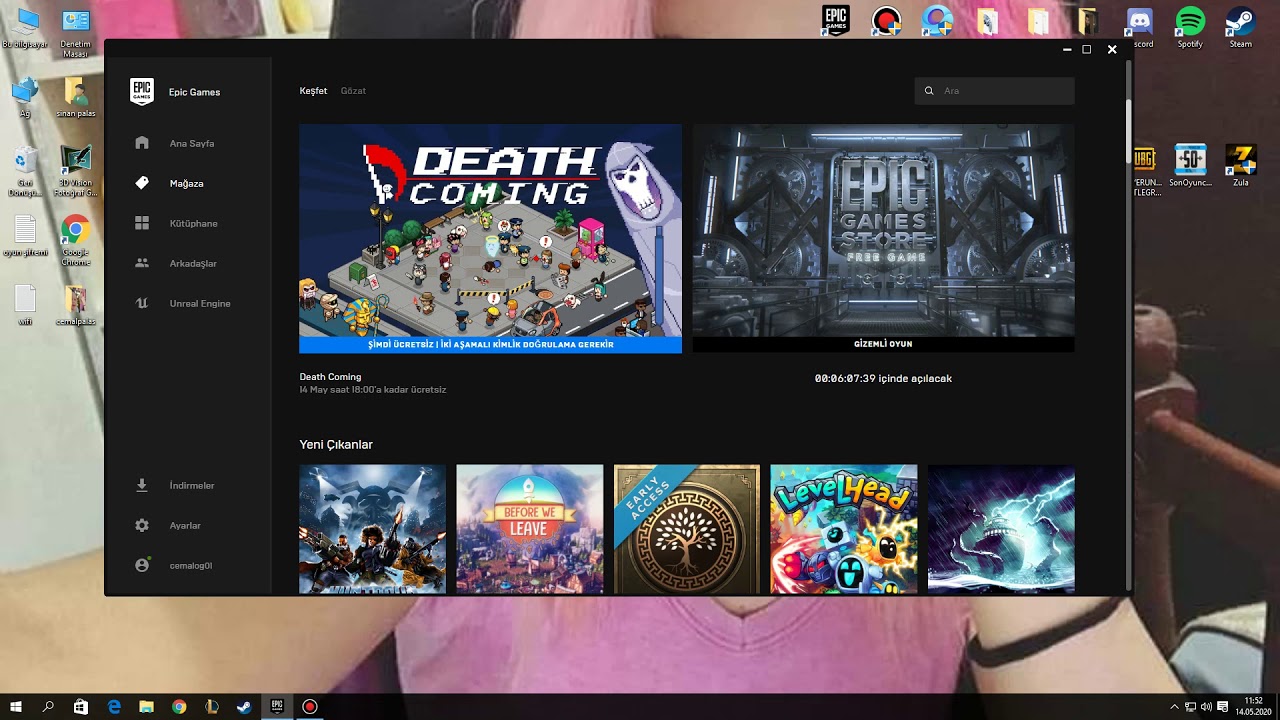
Task: Open the Steam desktop shortcut
Action: (x=1240, y=27)
